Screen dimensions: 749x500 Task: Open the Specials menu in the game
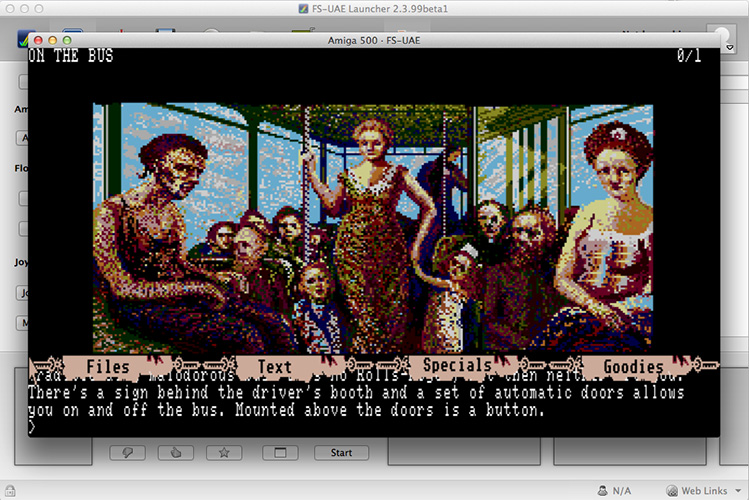(456, 366)
